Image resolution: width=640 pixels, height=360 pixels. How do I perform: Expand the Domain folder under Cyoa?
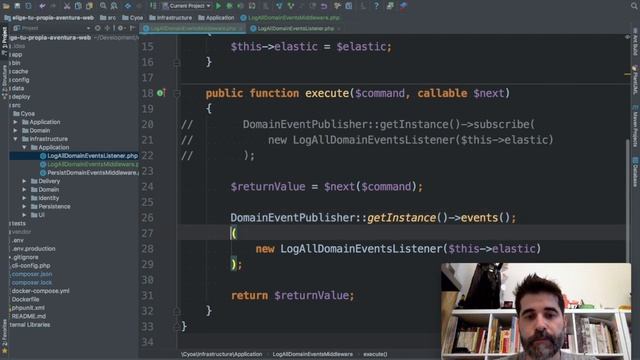coord(16,131)
